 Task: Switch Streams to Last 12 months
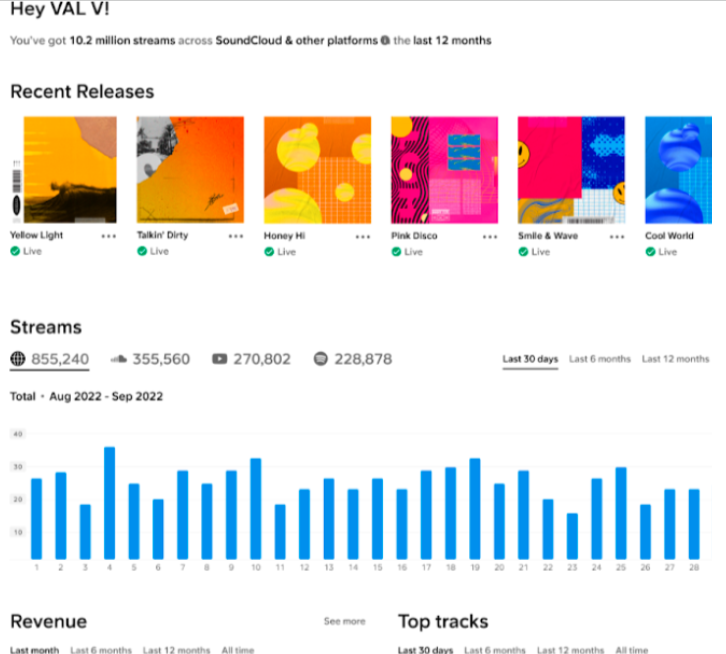click(675, 359)
